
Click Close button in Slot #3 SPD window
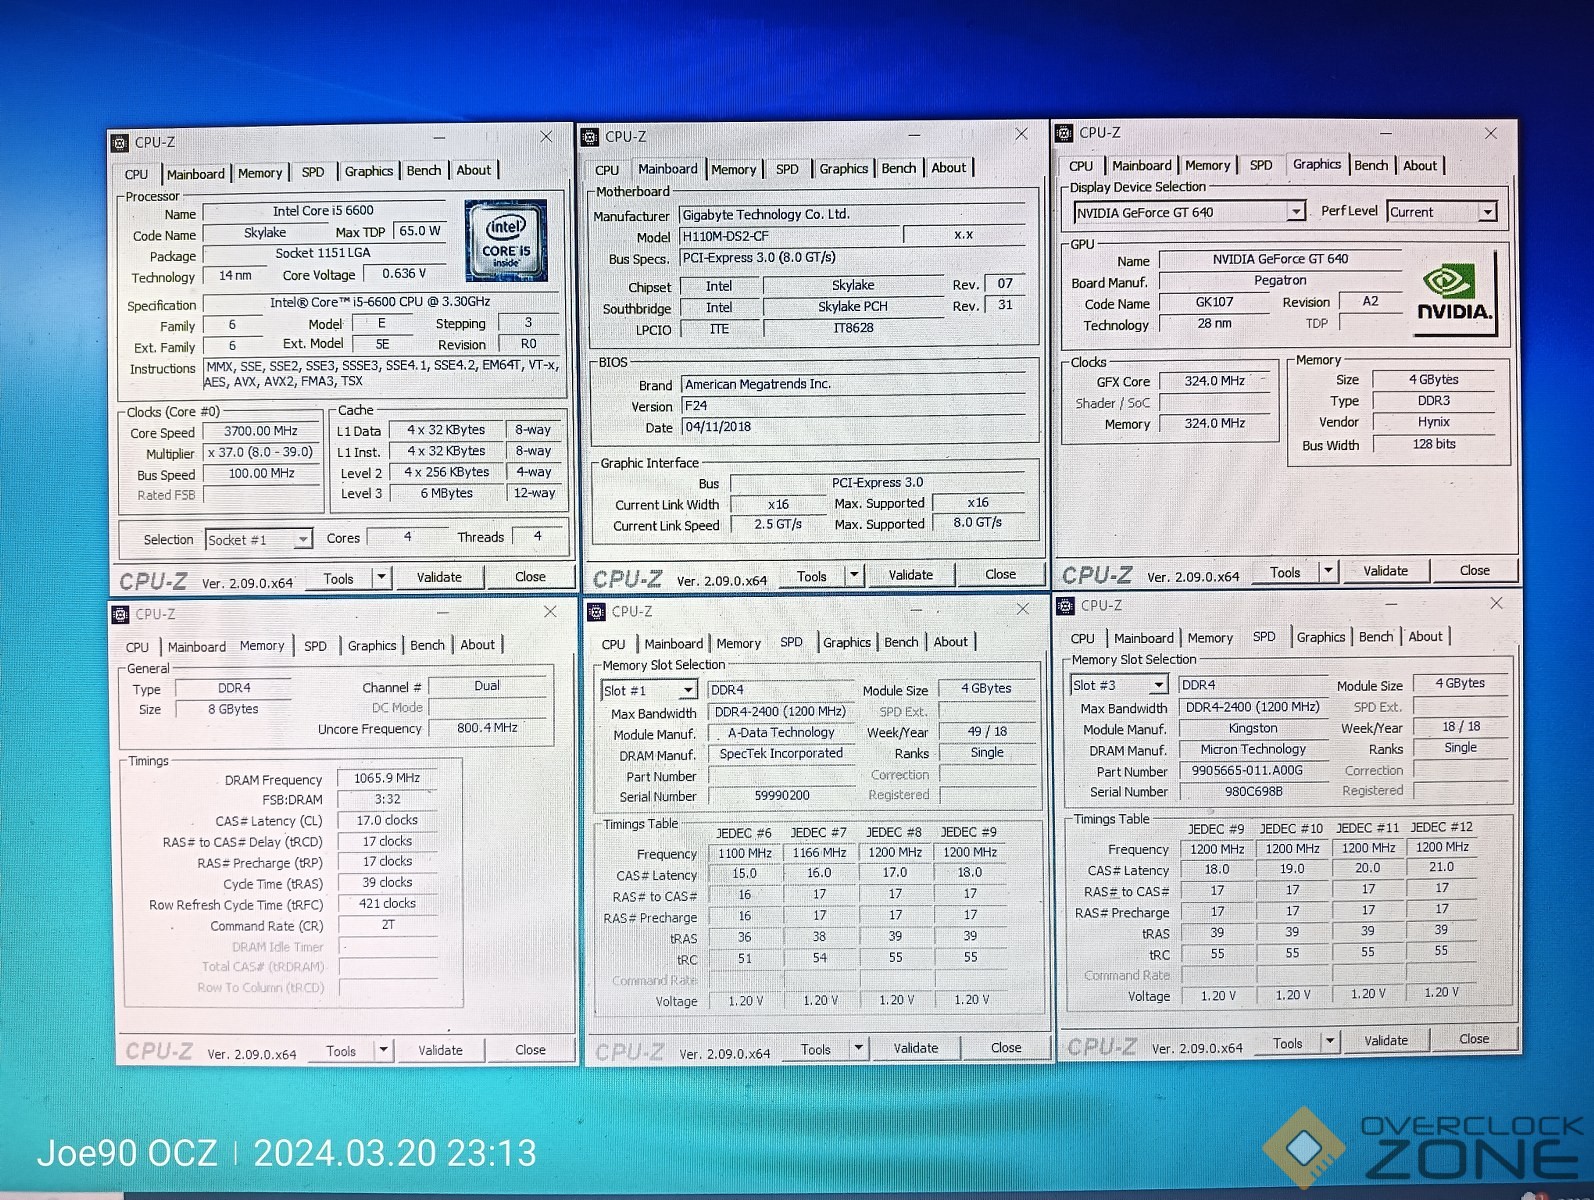click(1473, 1039)
